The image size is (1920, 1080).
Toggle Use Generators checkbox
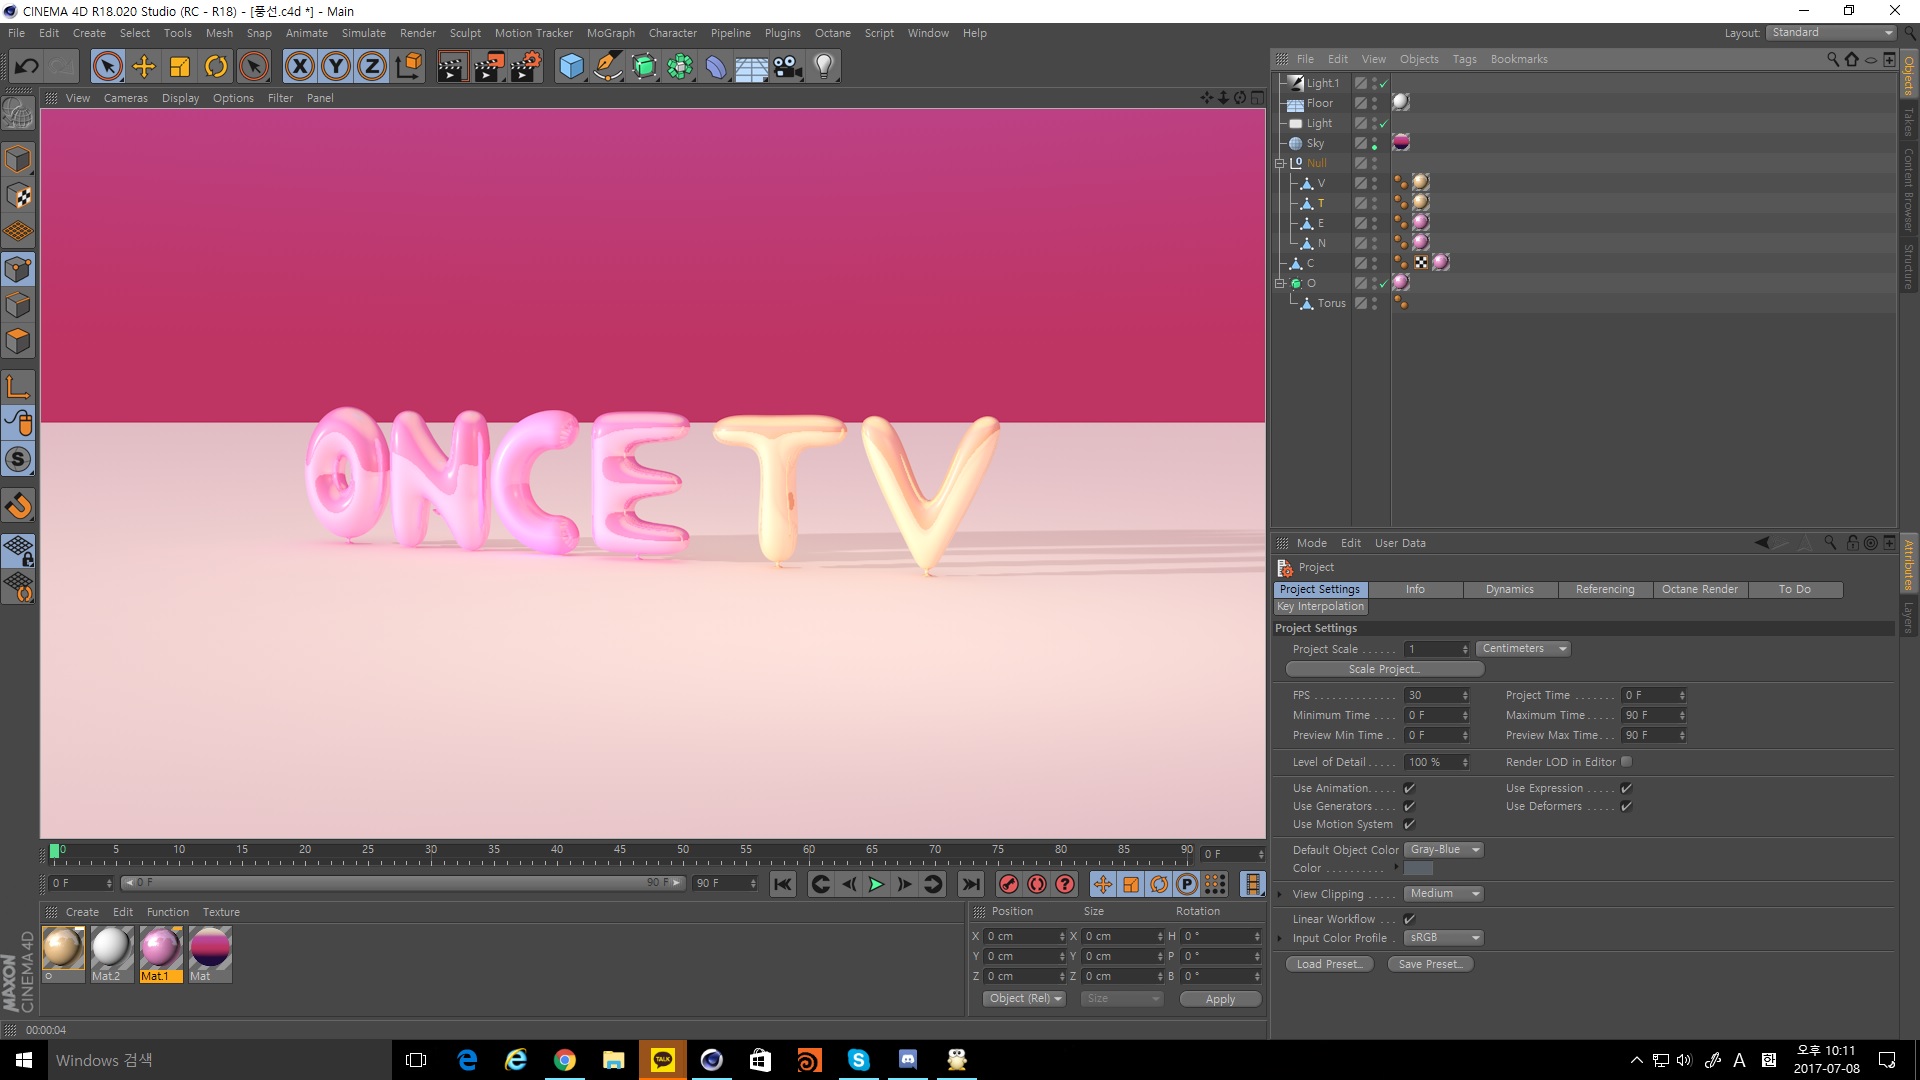1409,806
